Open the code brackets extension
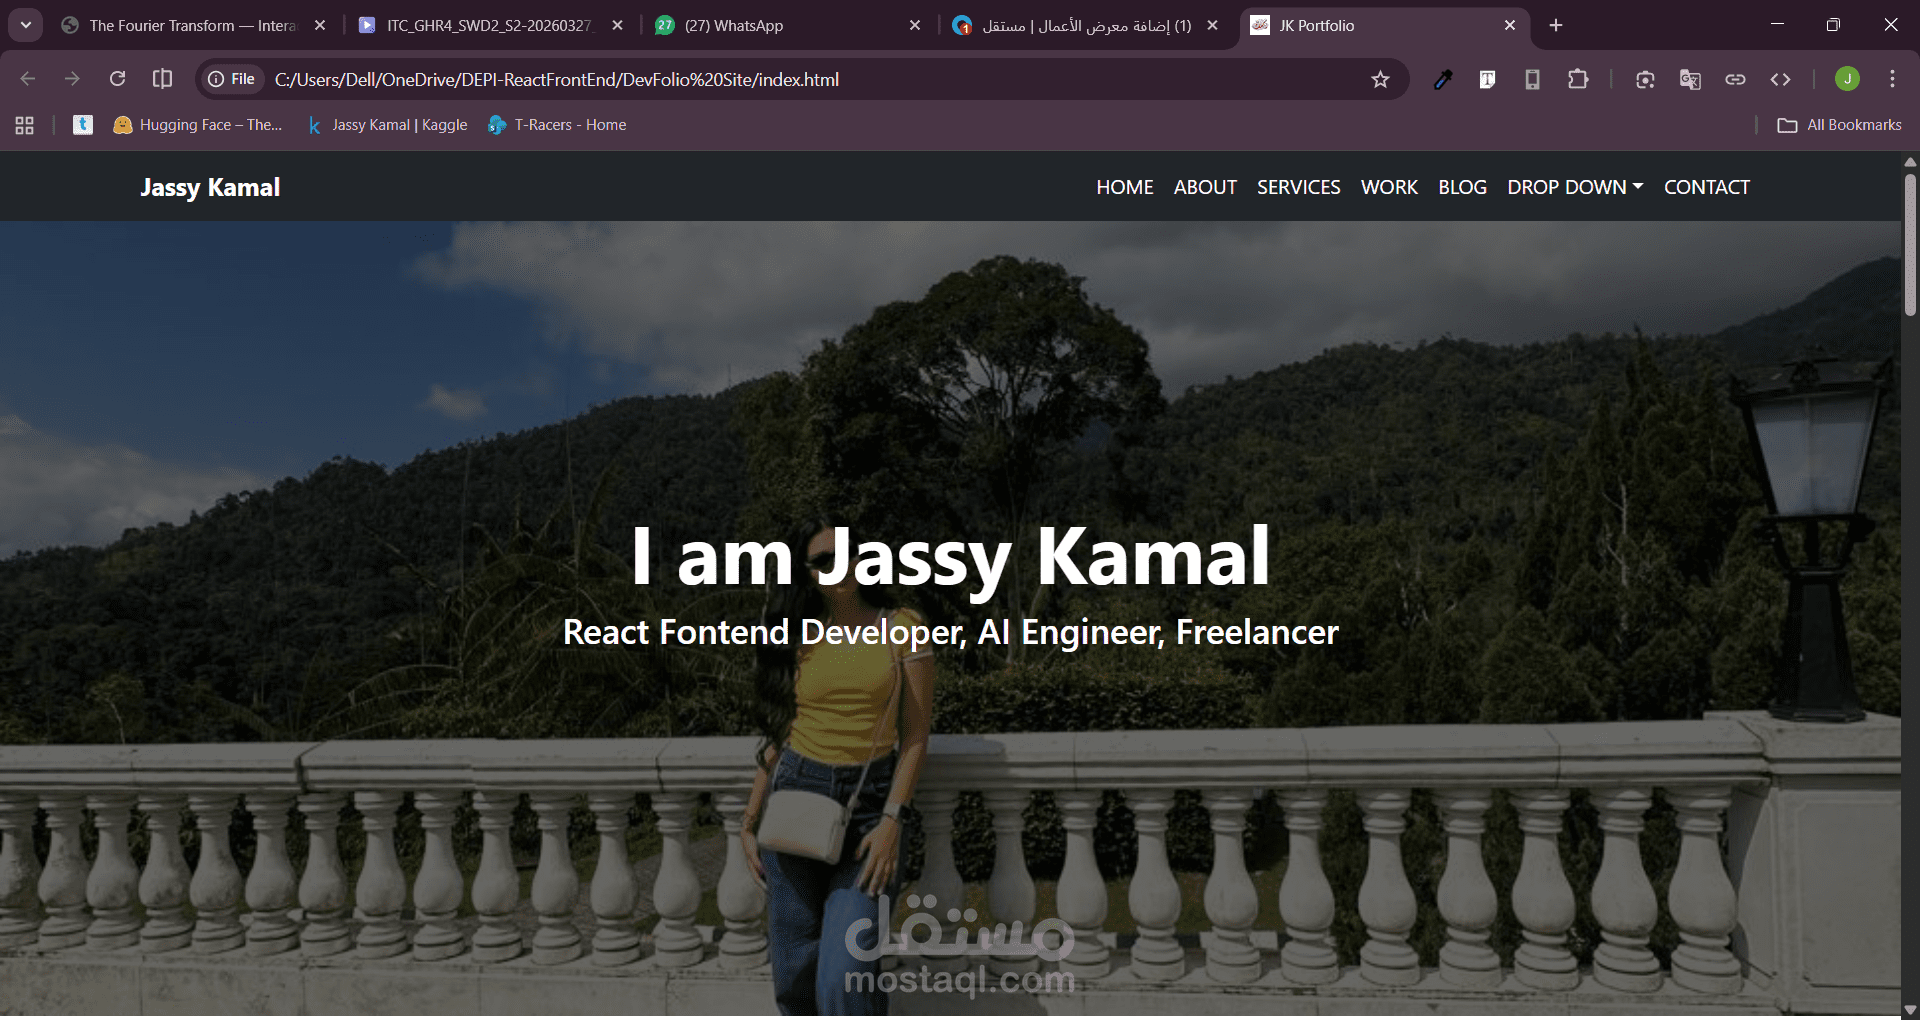This screenshot has height=1020, width=1920. (x=1780, y=79)
